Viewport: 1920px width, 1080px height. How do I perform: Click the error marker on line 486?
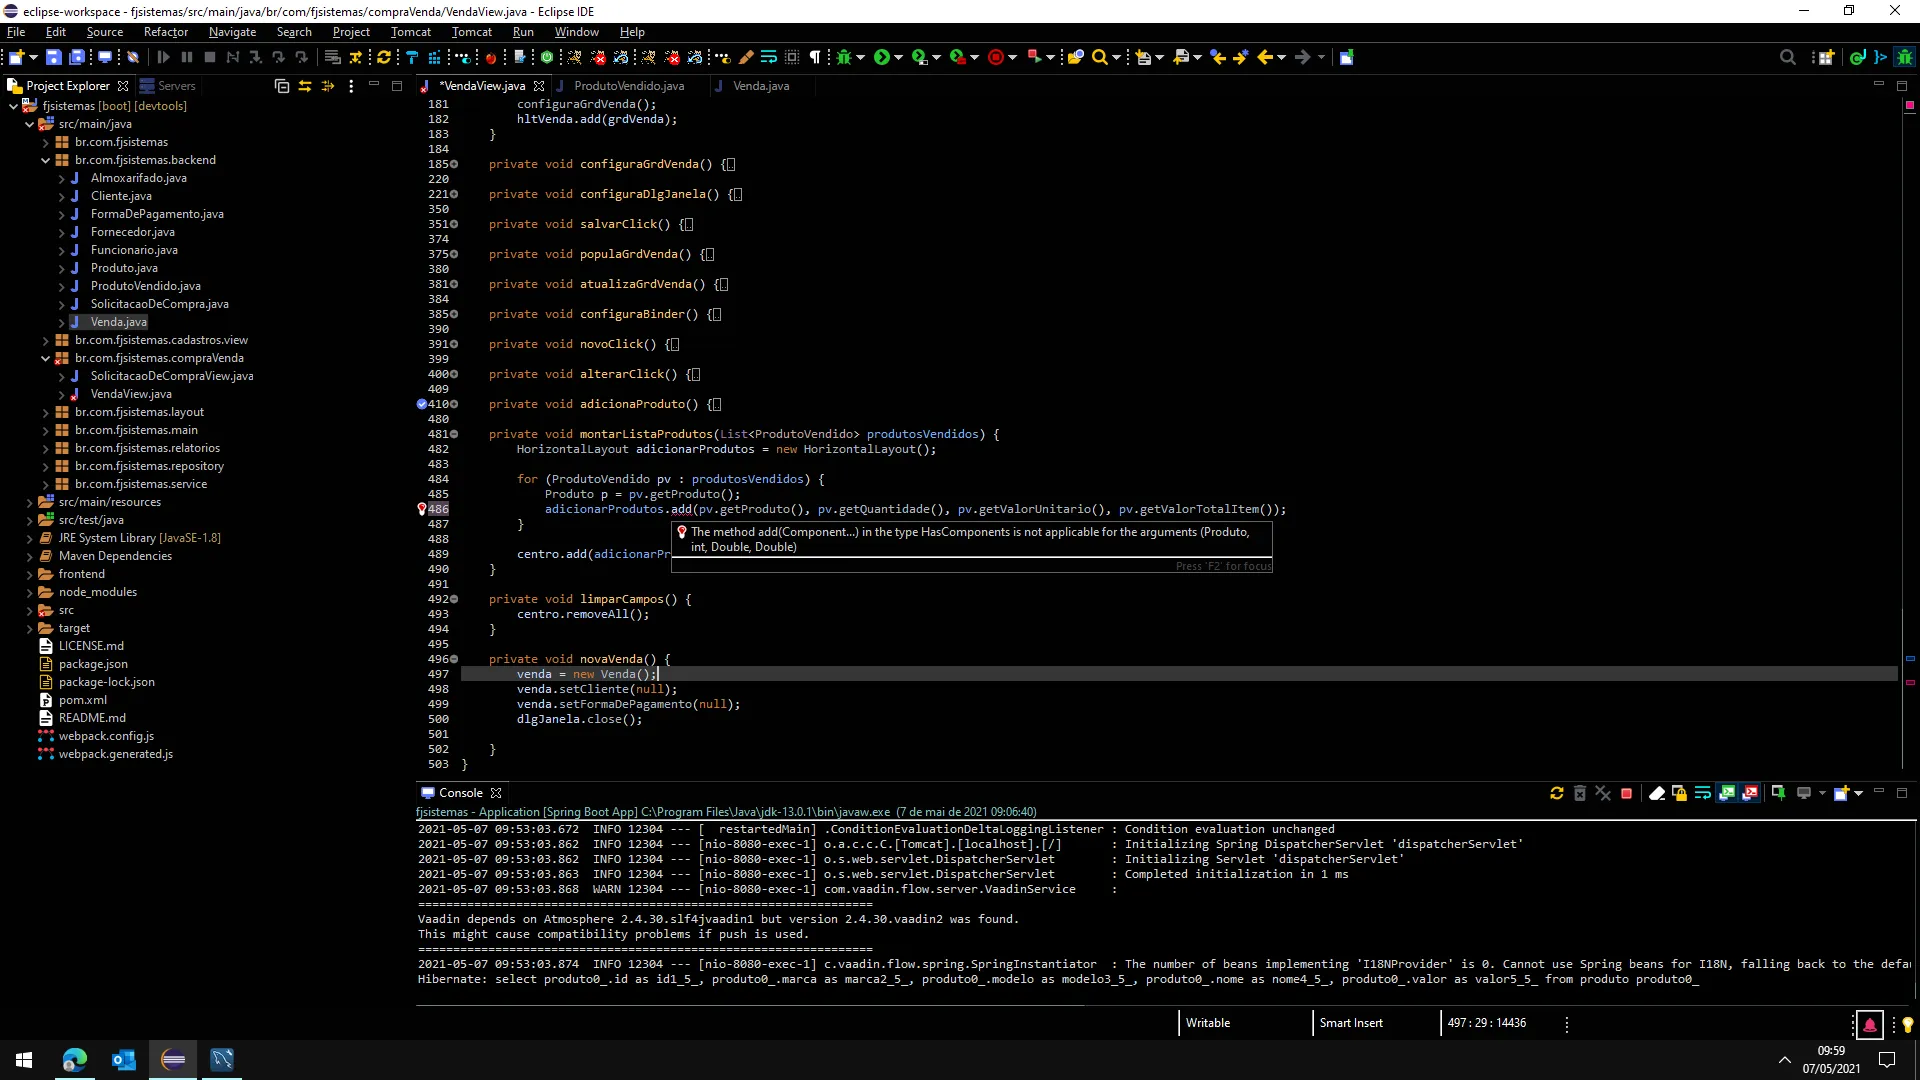(x=421, y=509)
